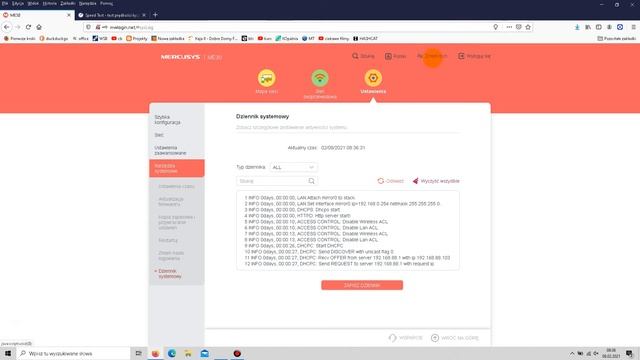
Task: Click the taskbar clock
Action: pos(611,353)
